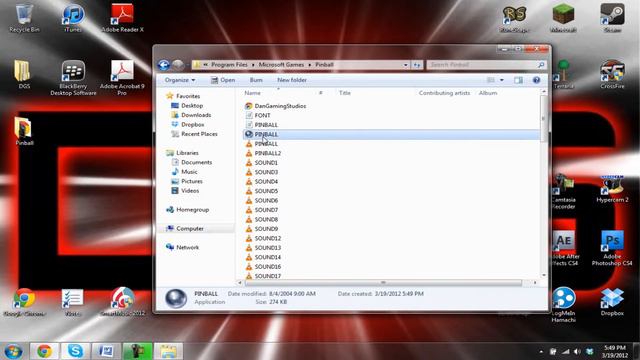This screenshot has width=640, height=360.
Task: Sort by Contributing artists column header
Action: [444, 93]
